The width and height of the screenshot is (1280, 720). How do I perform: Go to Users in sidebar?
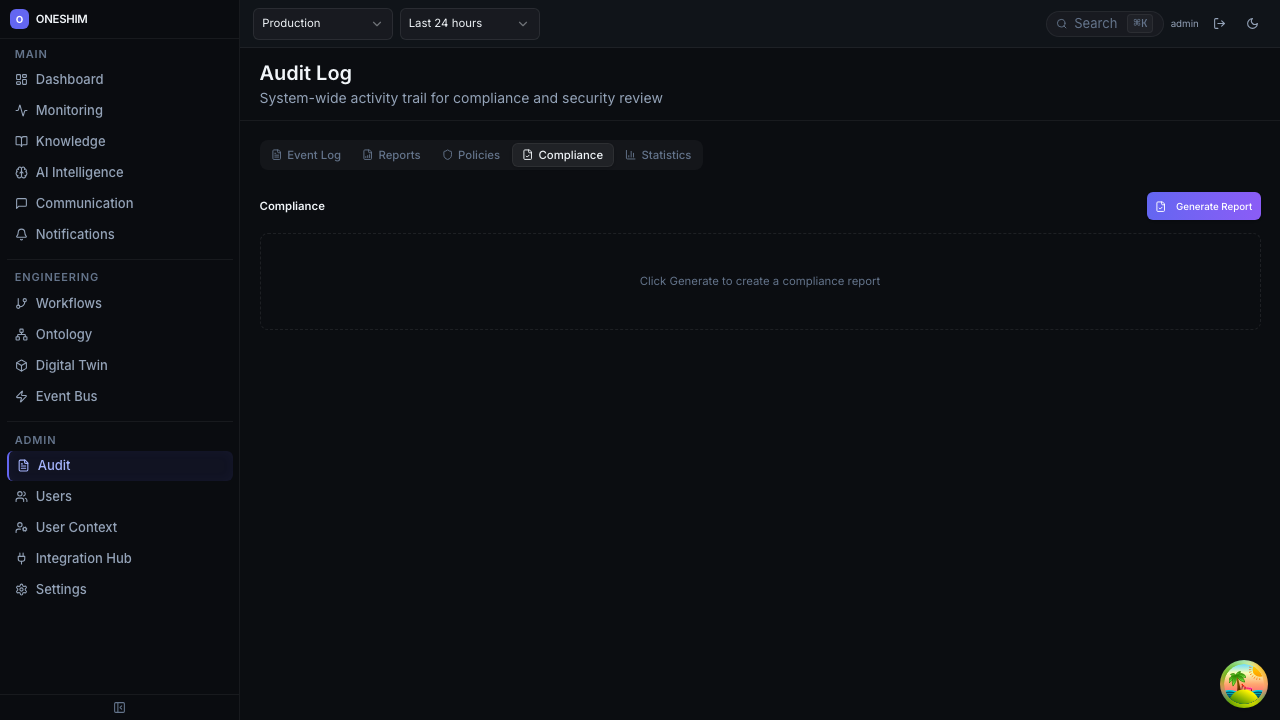[x=54, y=496]
